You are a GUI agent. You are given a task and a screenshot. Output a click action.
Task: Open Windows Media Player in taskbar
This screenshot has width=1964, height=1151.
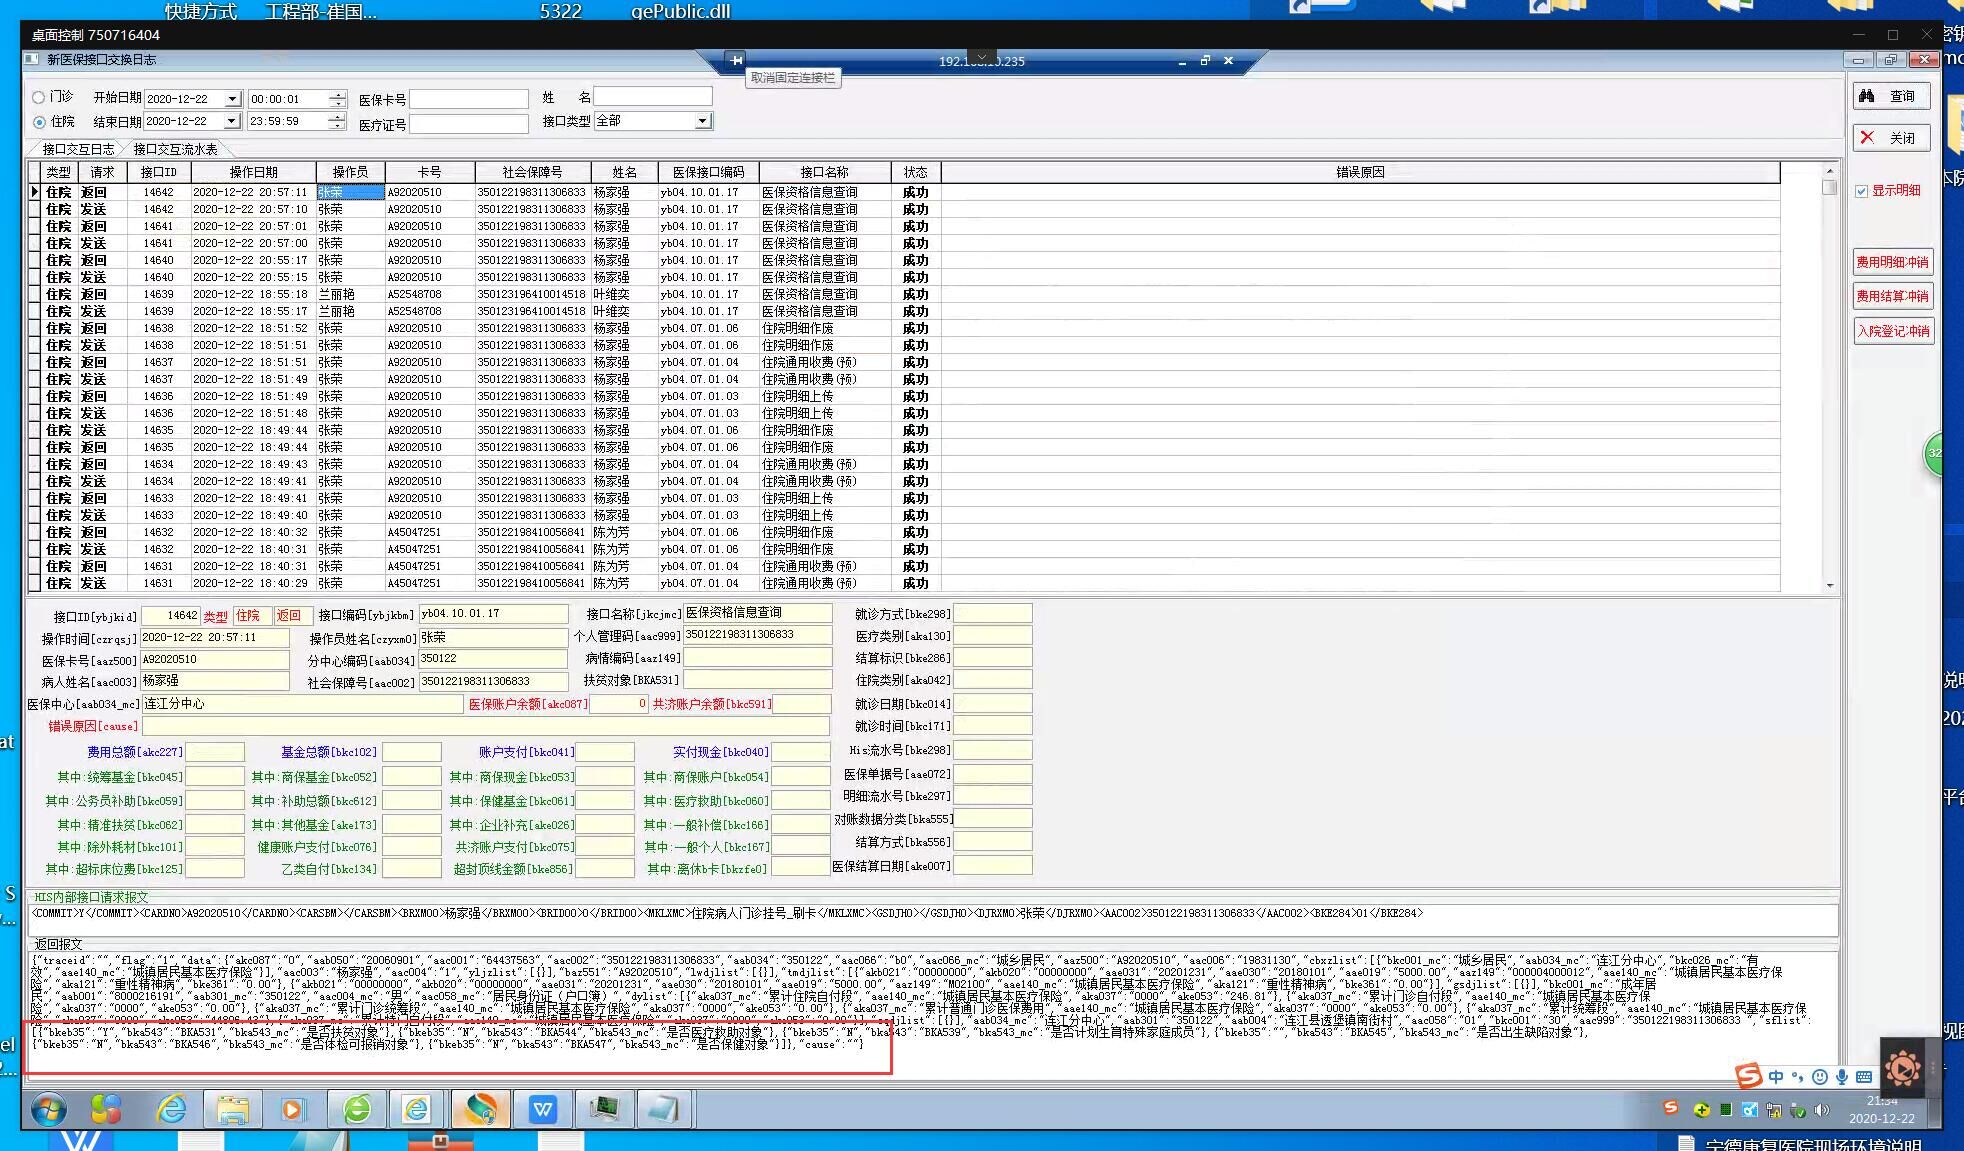coord(292,1109)
